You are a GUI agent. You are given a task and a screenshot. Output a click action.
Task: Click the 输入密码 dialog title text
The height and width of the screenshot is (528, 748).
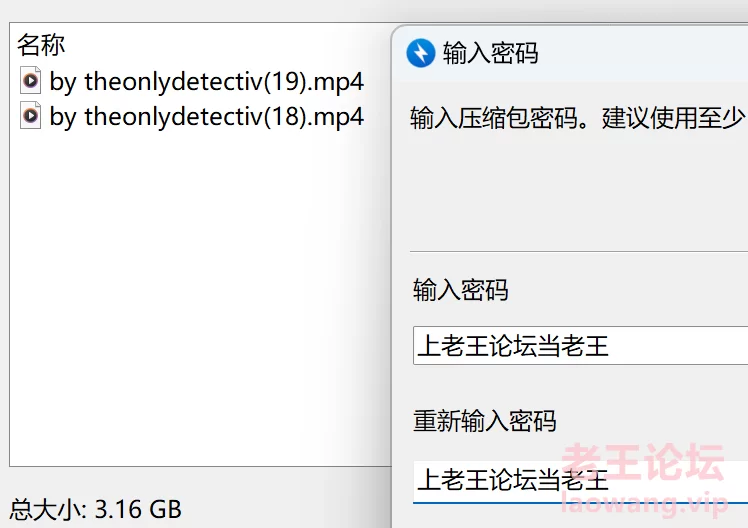coord(490,52)
